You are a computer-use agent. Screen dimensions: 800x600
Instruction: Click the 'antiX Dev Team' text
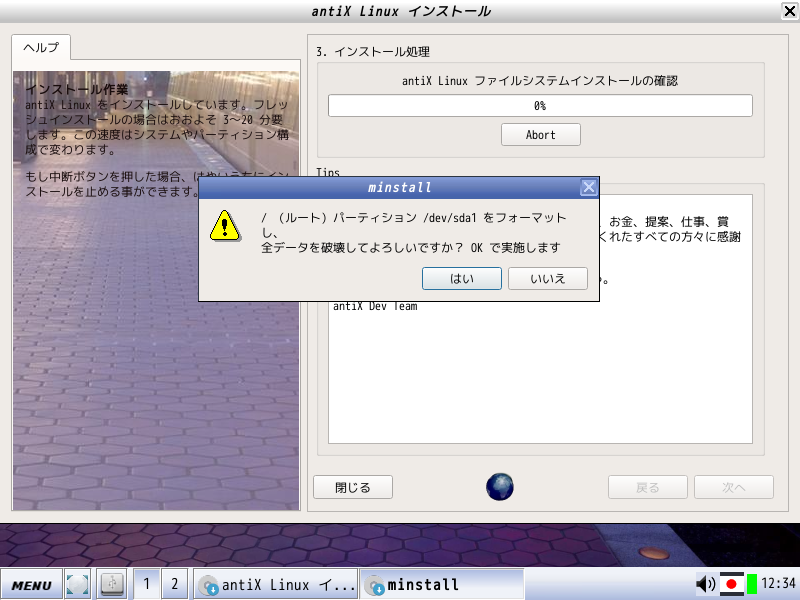pos(375,306)
